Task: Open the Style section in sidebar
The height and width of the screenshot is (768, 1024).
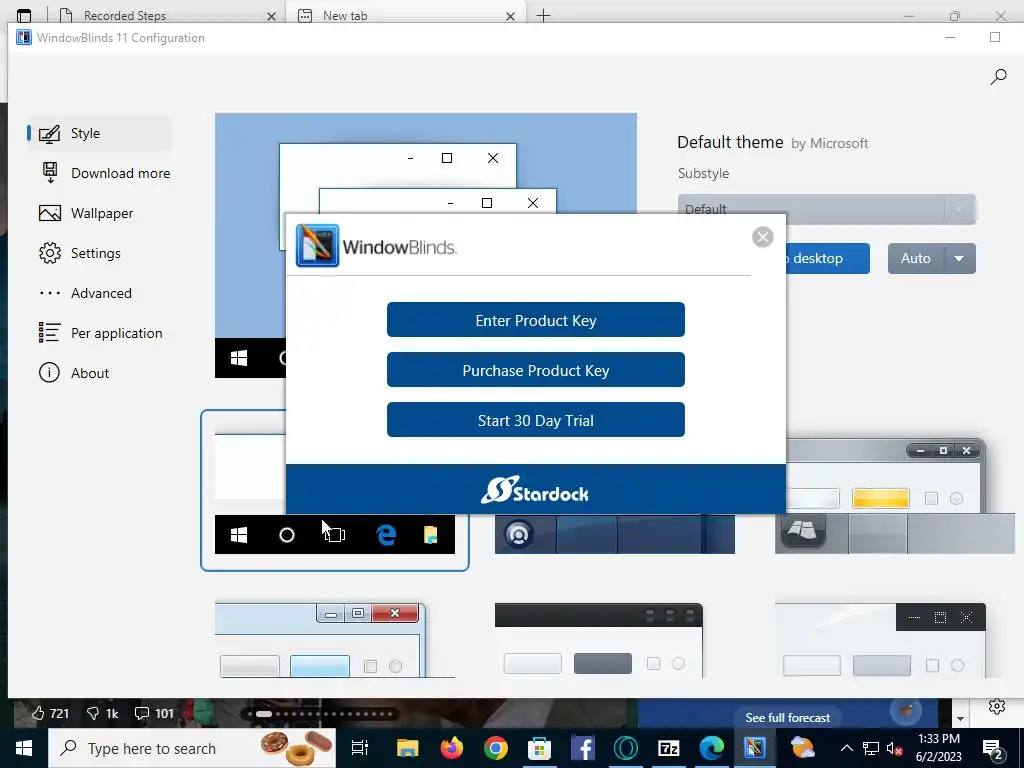Action: (99, 133)
